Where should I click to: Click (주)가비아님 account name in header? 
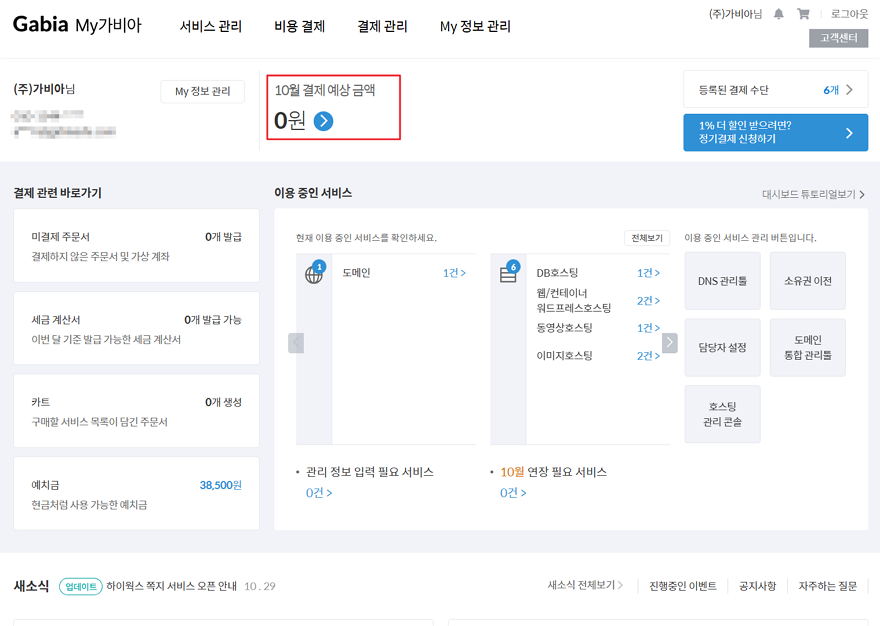pyautogui.click(x=735, y=14)
